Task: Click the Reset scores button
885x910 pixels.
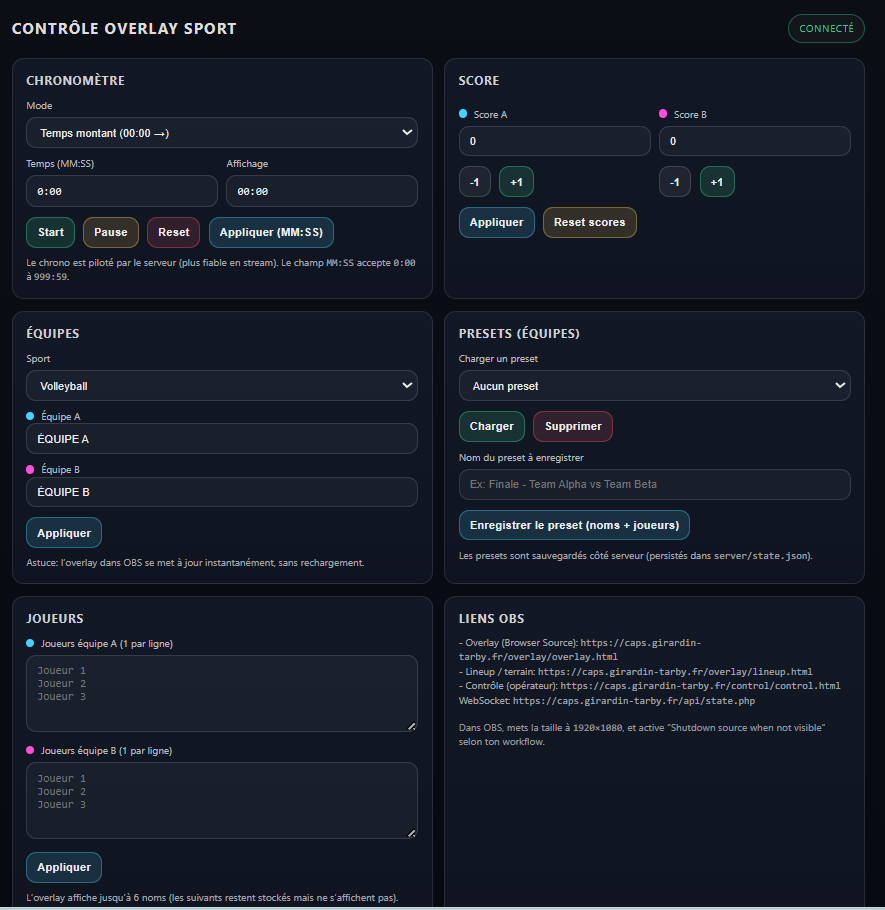Action: (590, 222)
